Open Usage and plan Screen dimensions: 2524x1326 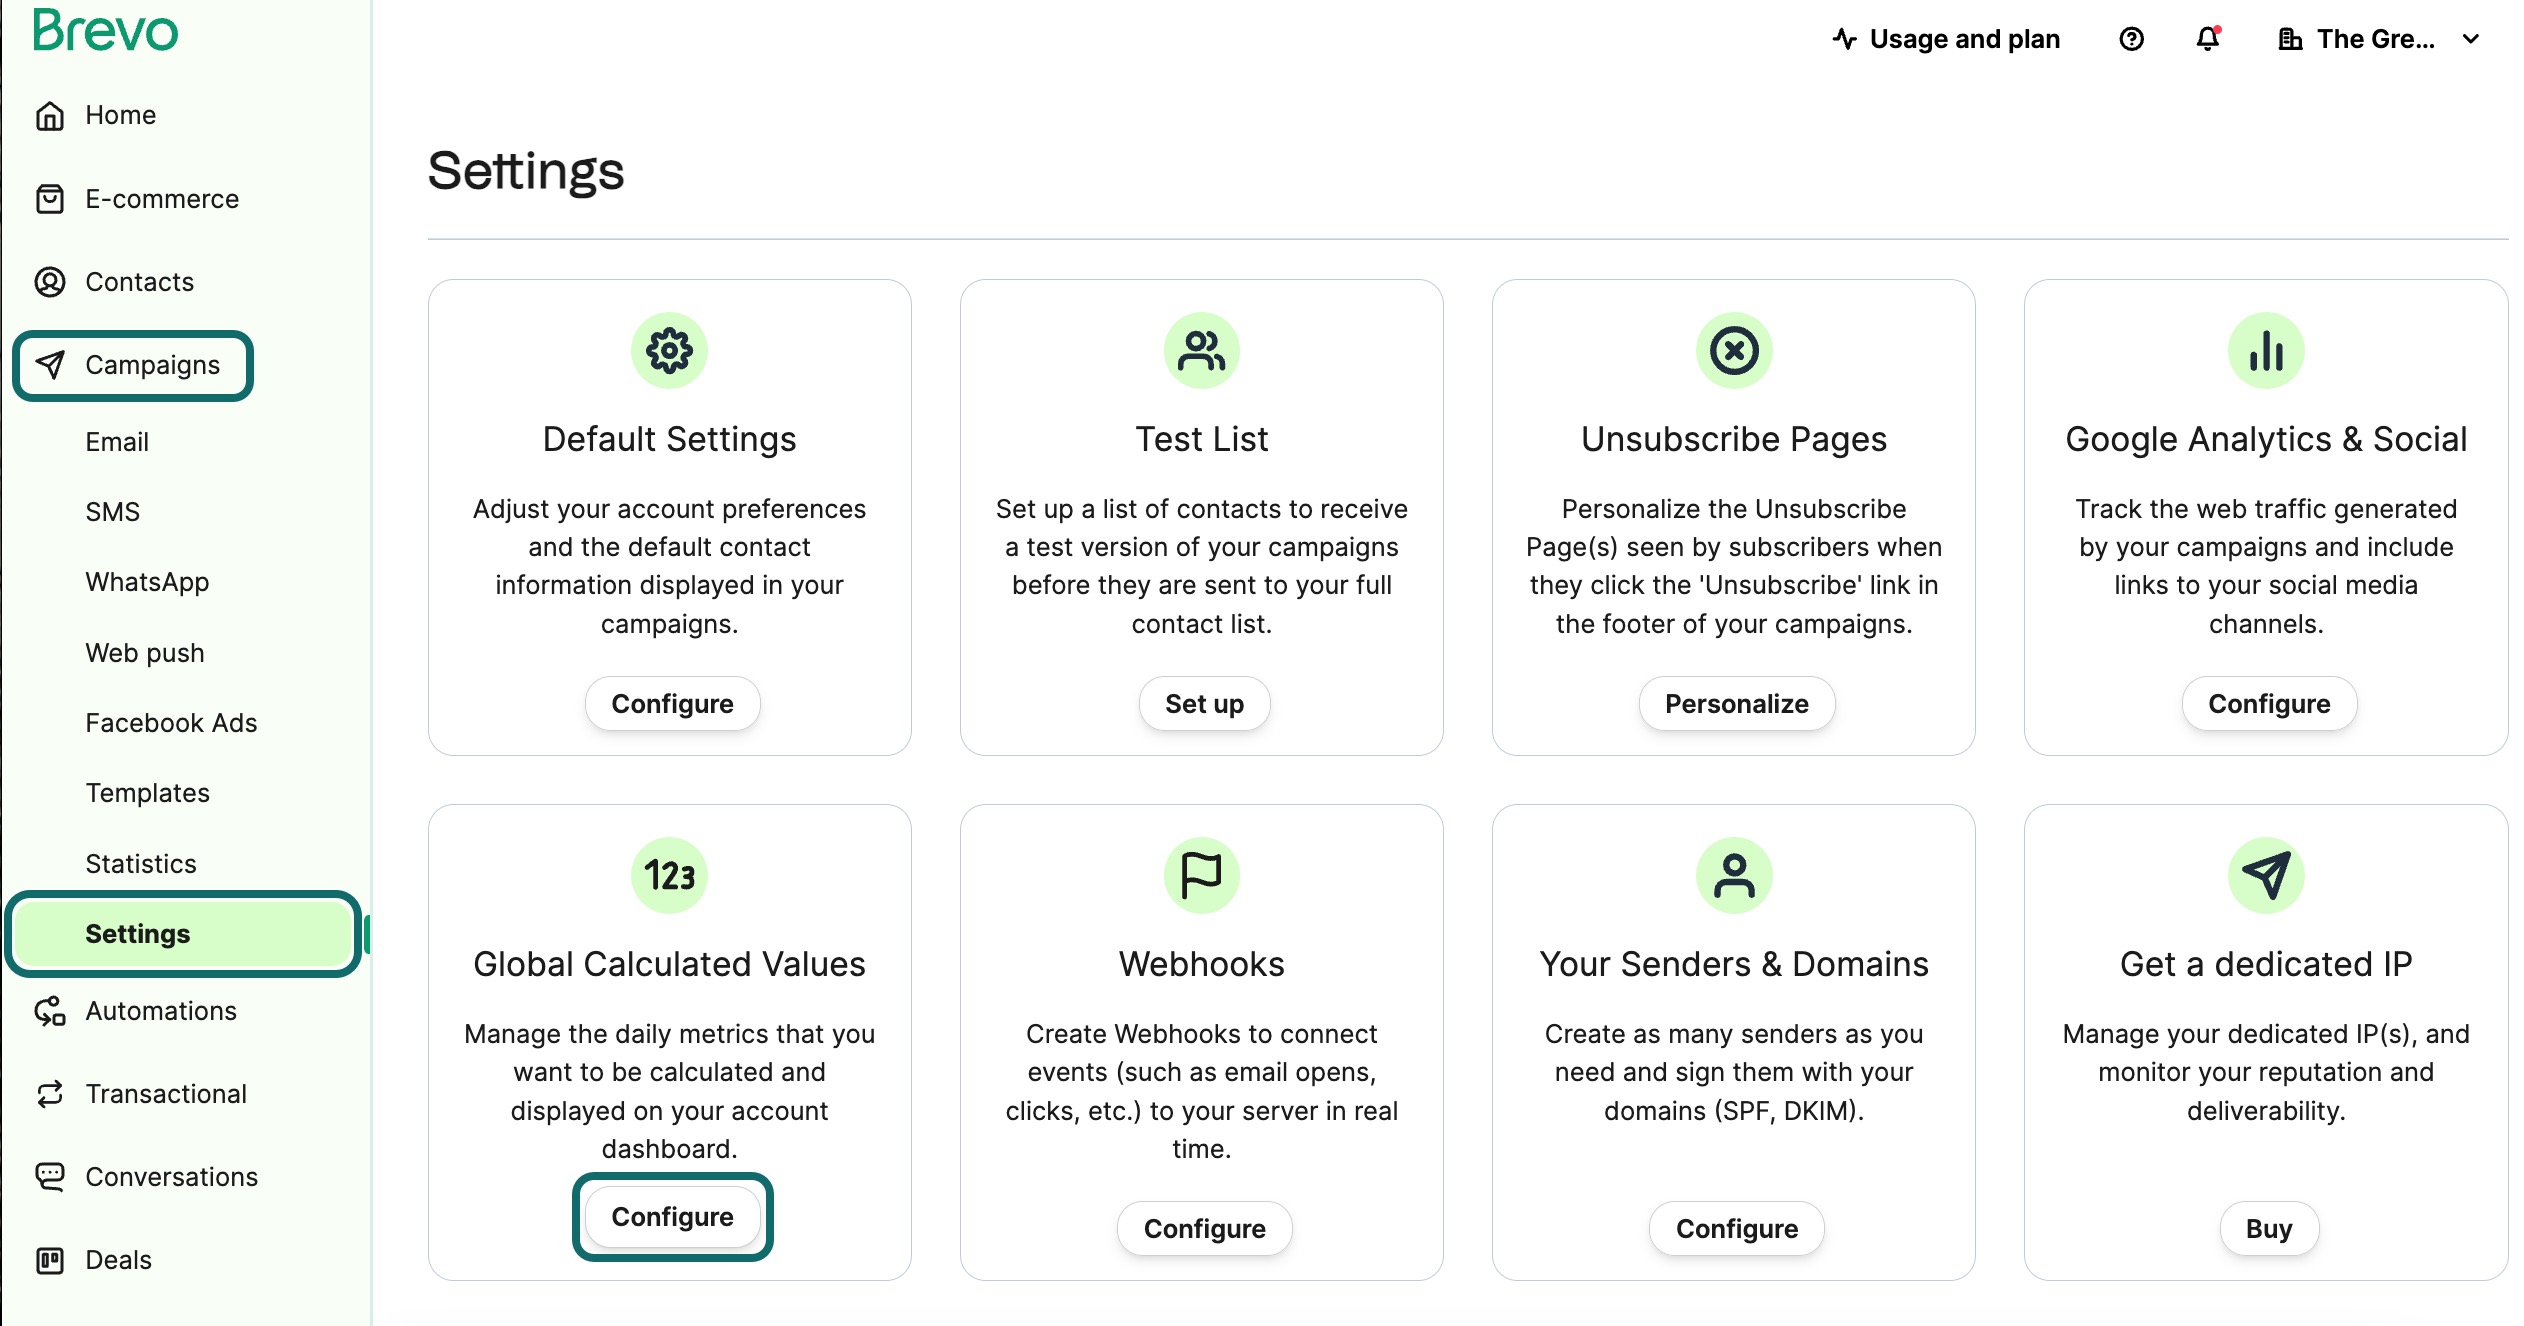[1946, 39]
